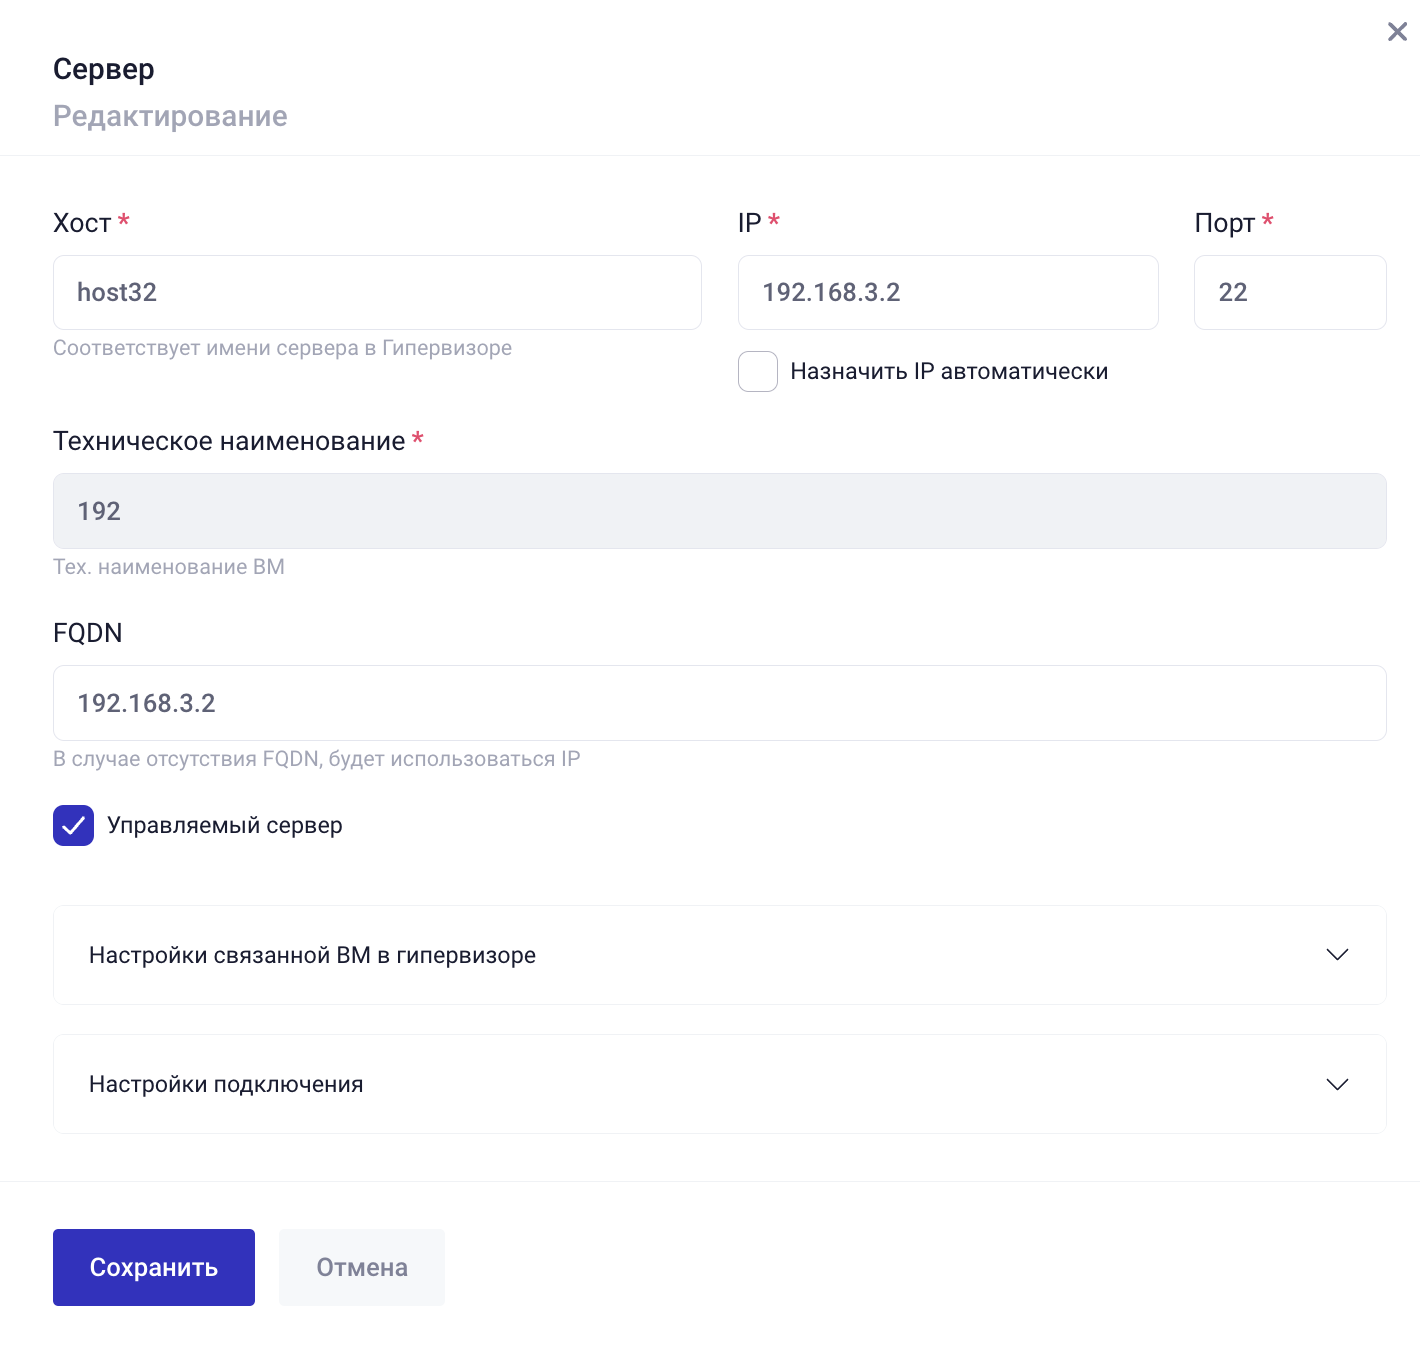Collapse chevron on Настройки связанной ВМ
Screen dimensions: 1420x1370
1337,955
